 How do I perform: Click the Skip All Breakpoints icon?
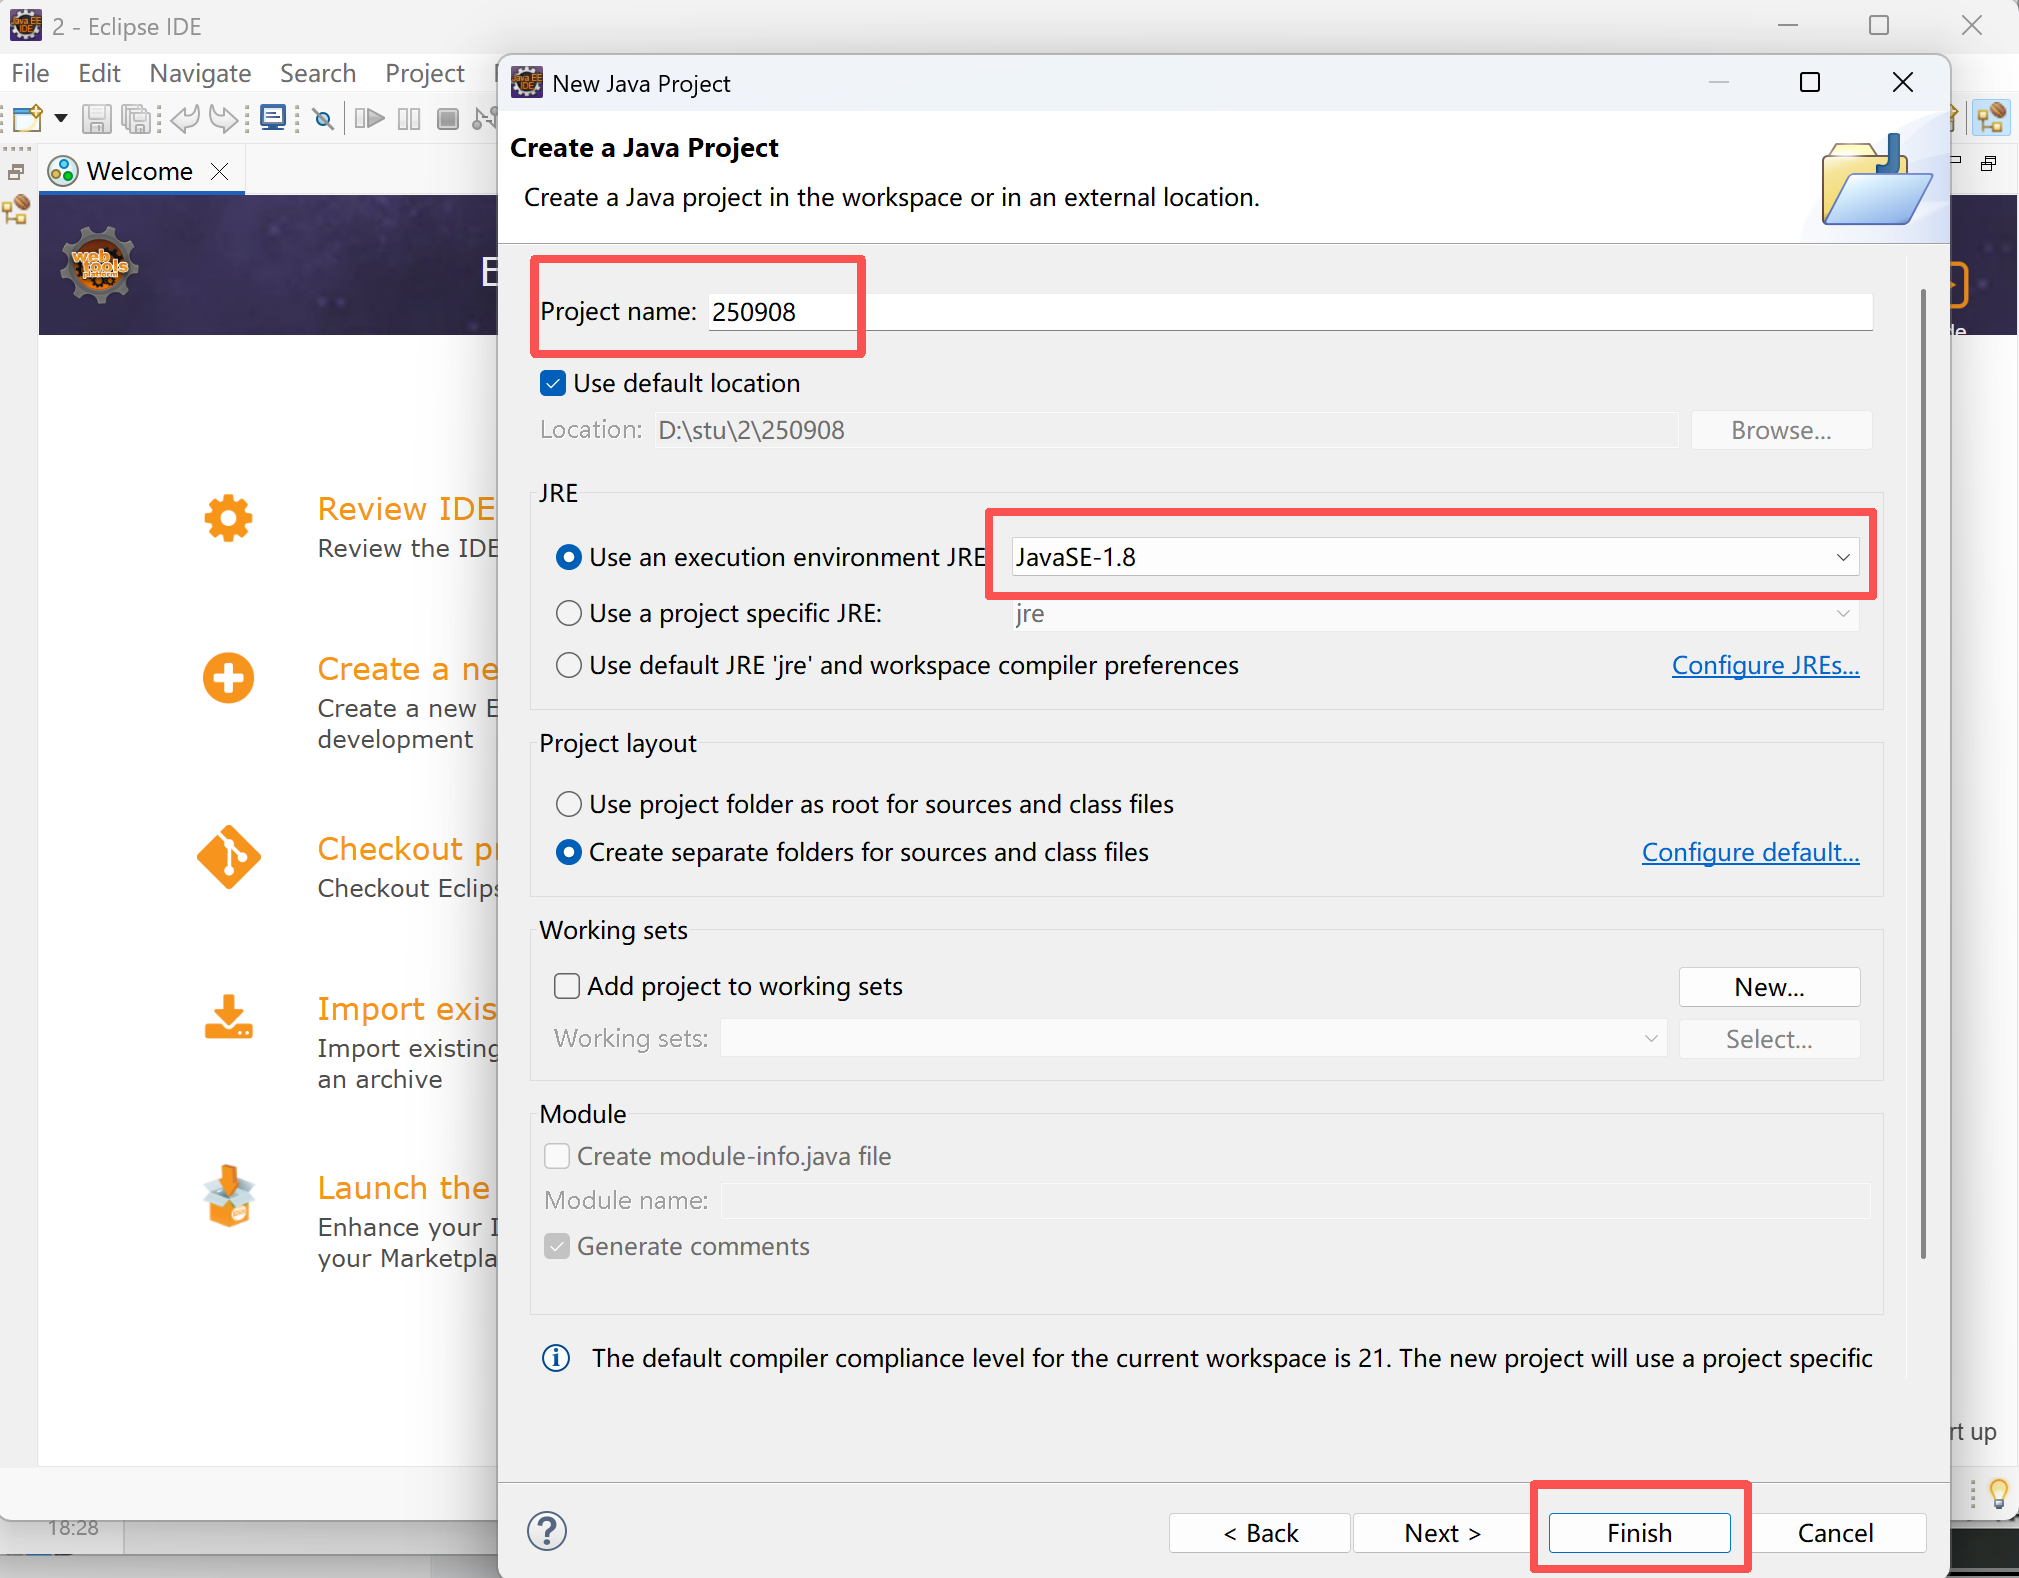(323, 120)
